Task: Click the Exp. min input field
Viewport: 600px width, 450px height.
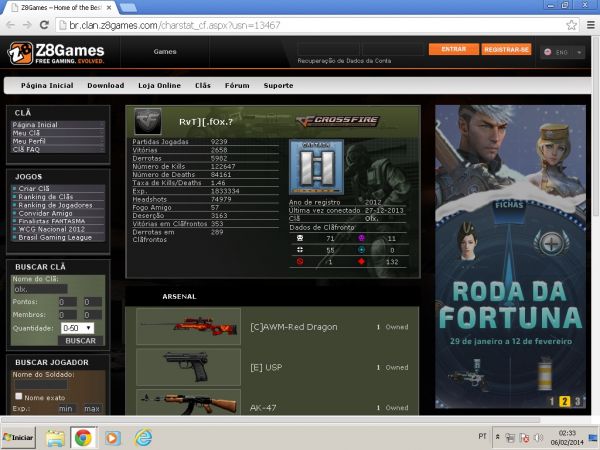Action: pyautogui.click(x=67, y=409)
